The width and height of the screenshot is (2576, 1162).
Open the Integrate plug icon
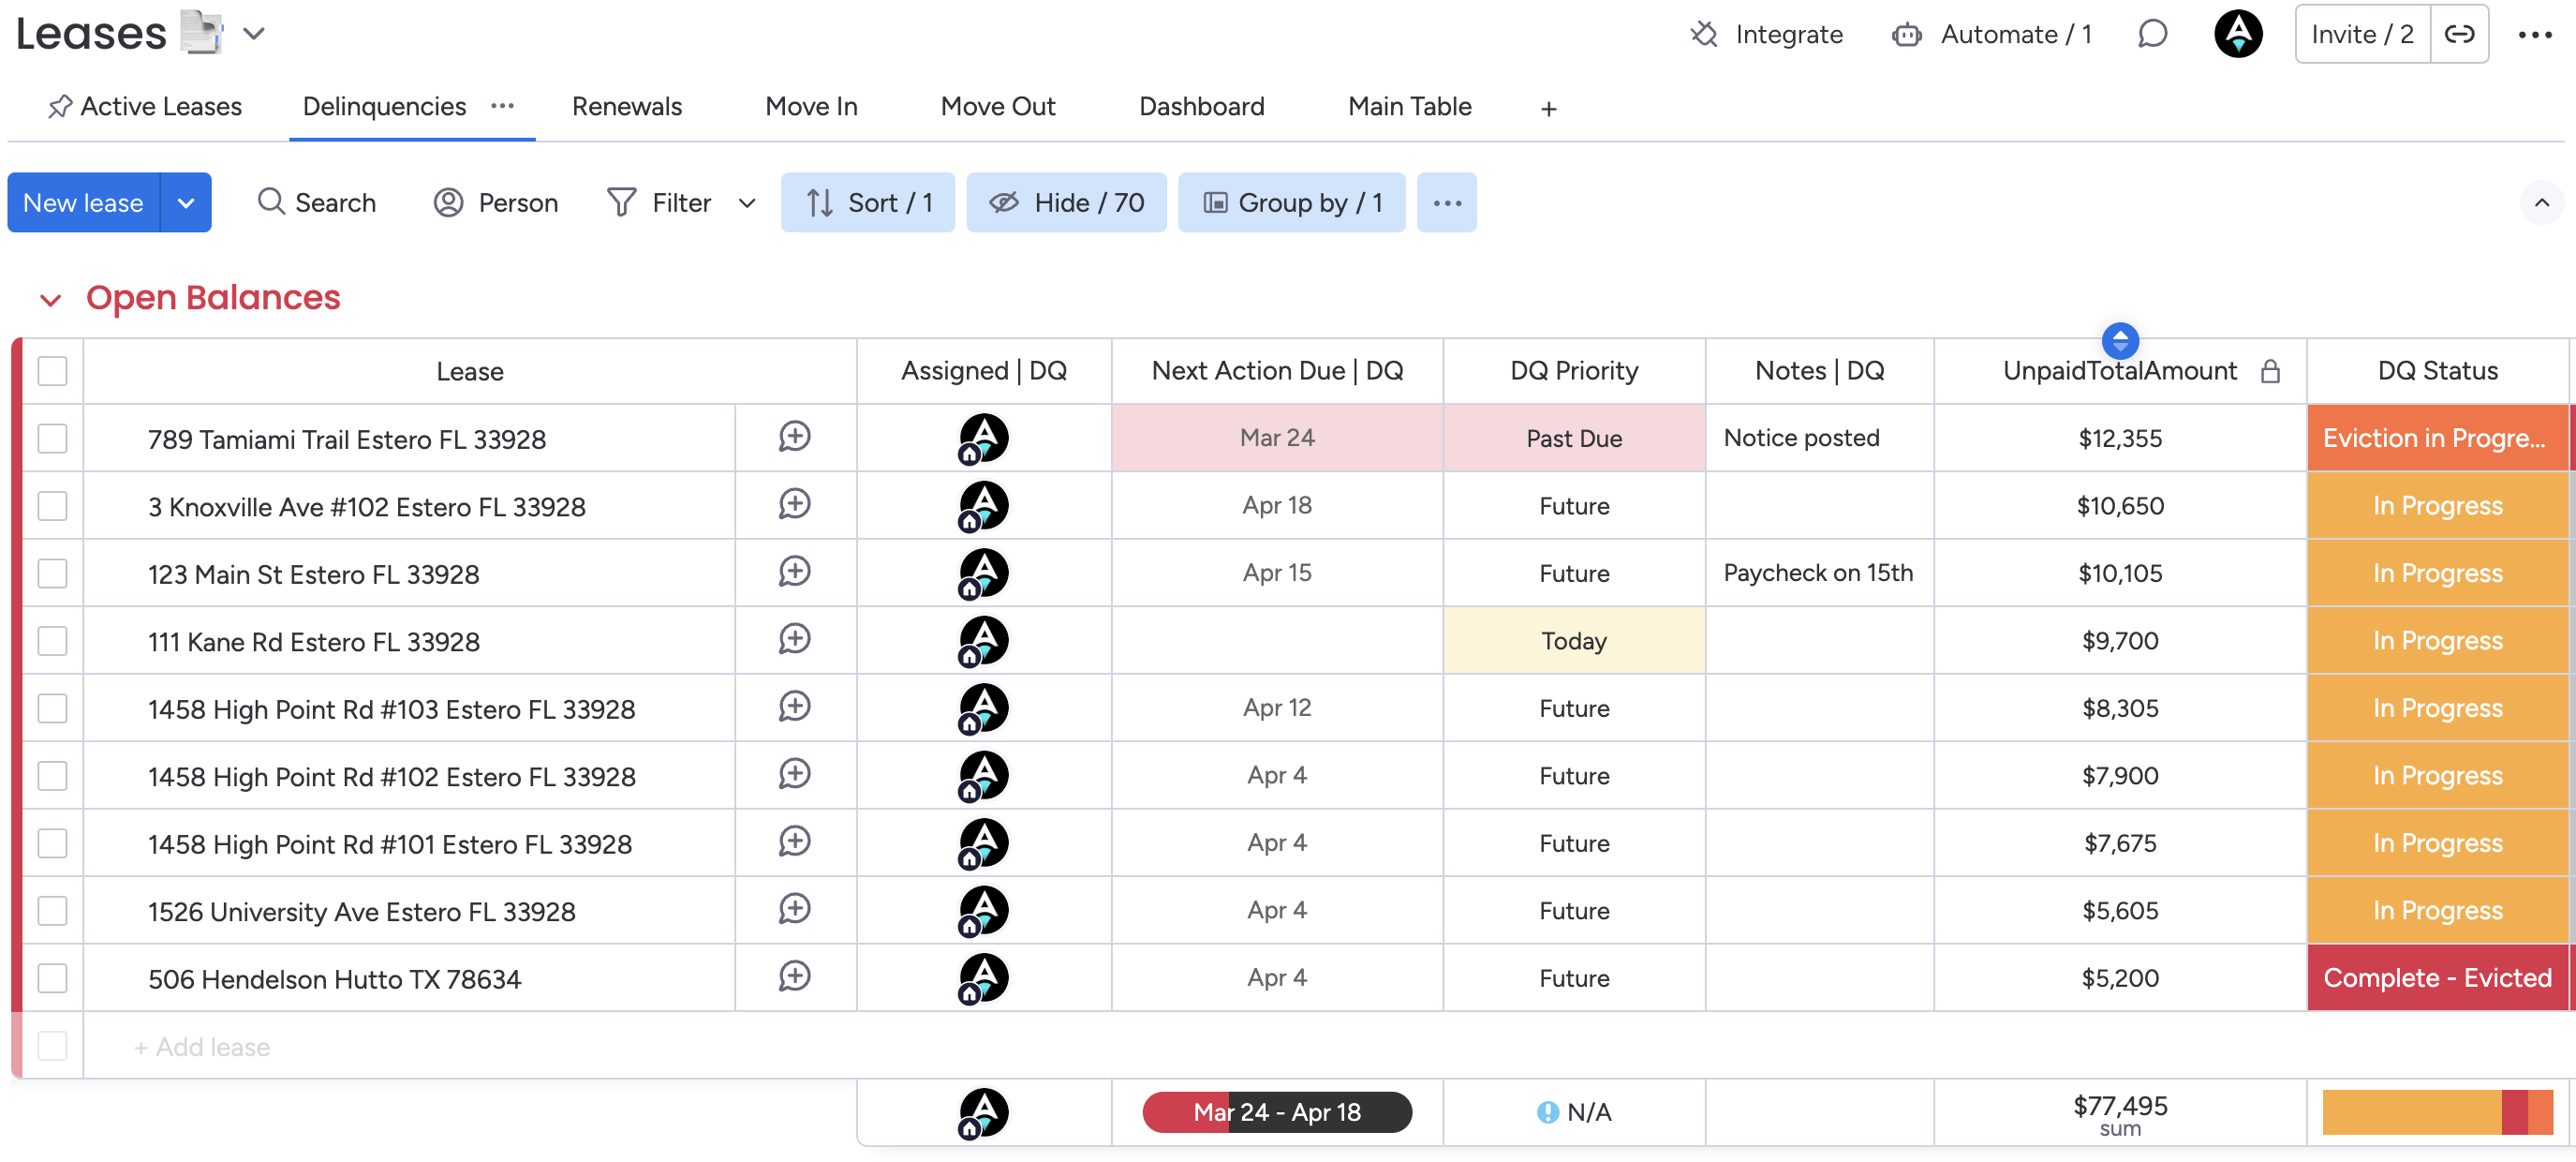pos(1704,34)
